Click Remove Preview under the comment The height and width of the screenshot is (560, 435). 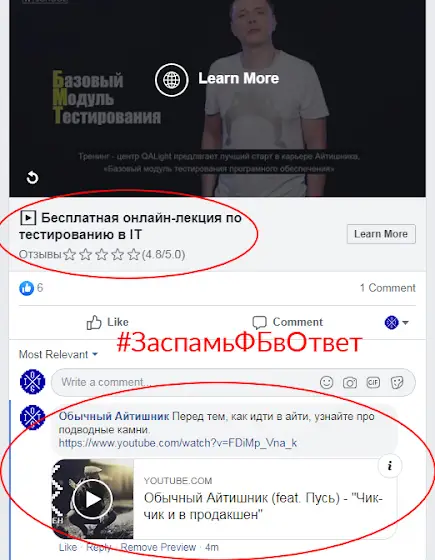tap(158, 547)
